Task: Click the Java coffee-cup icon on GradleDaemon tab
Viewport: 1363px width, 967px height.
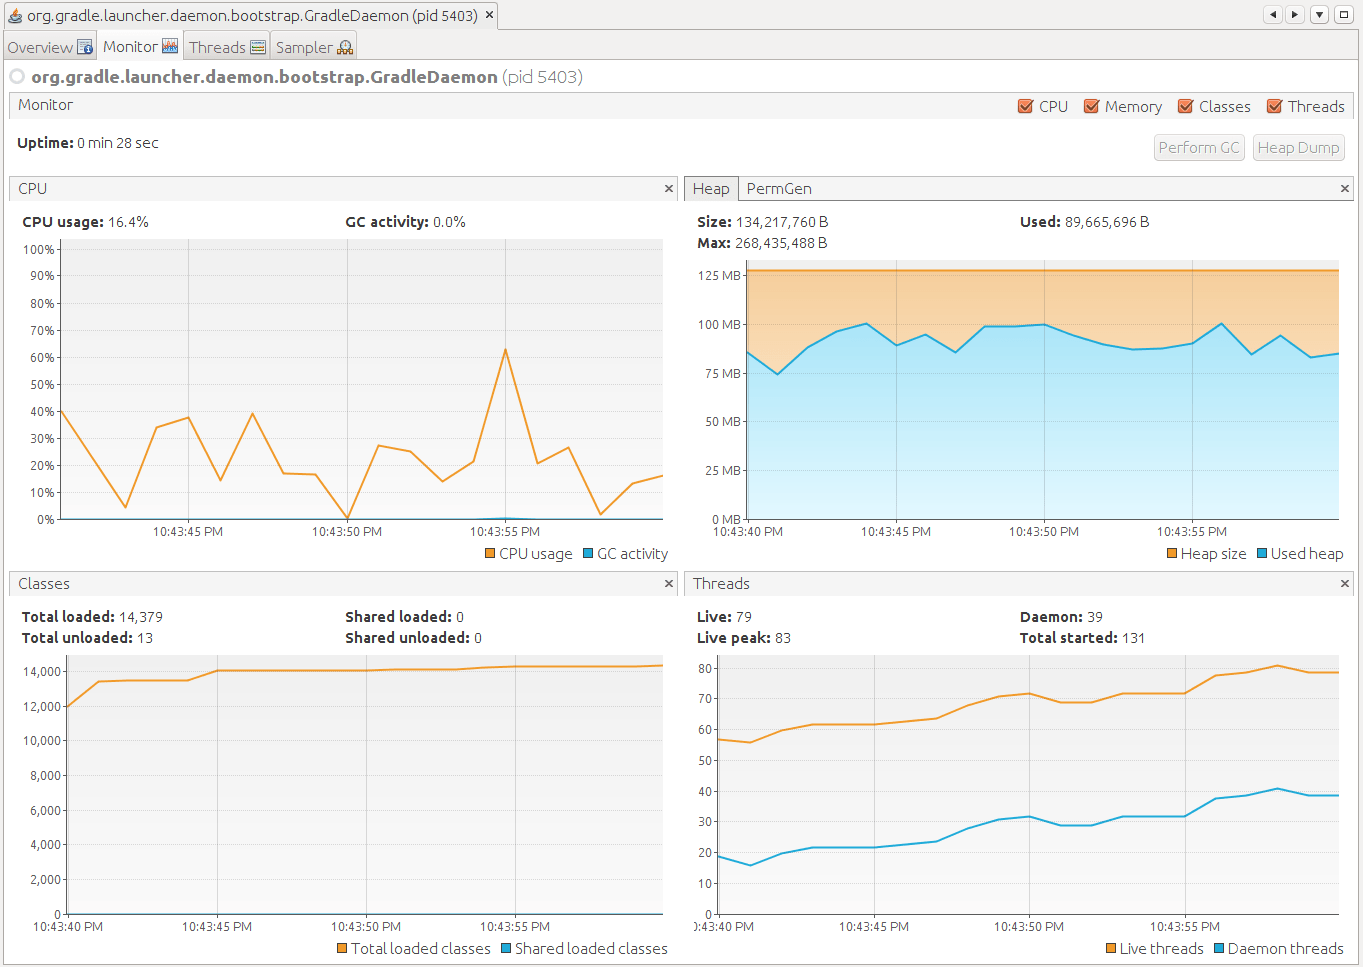Action: click(14, 14)
